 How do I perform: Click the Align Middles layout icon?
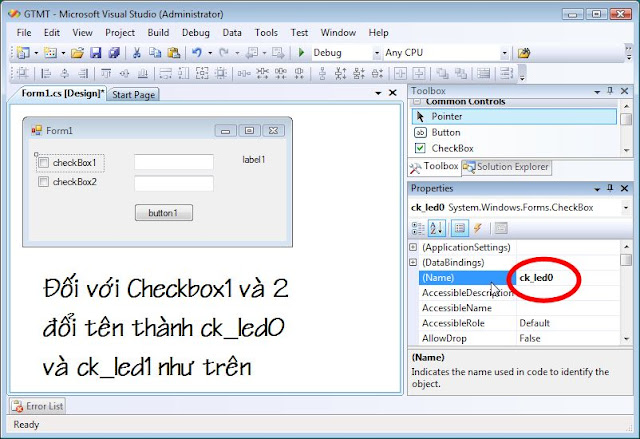coord(124,73)
